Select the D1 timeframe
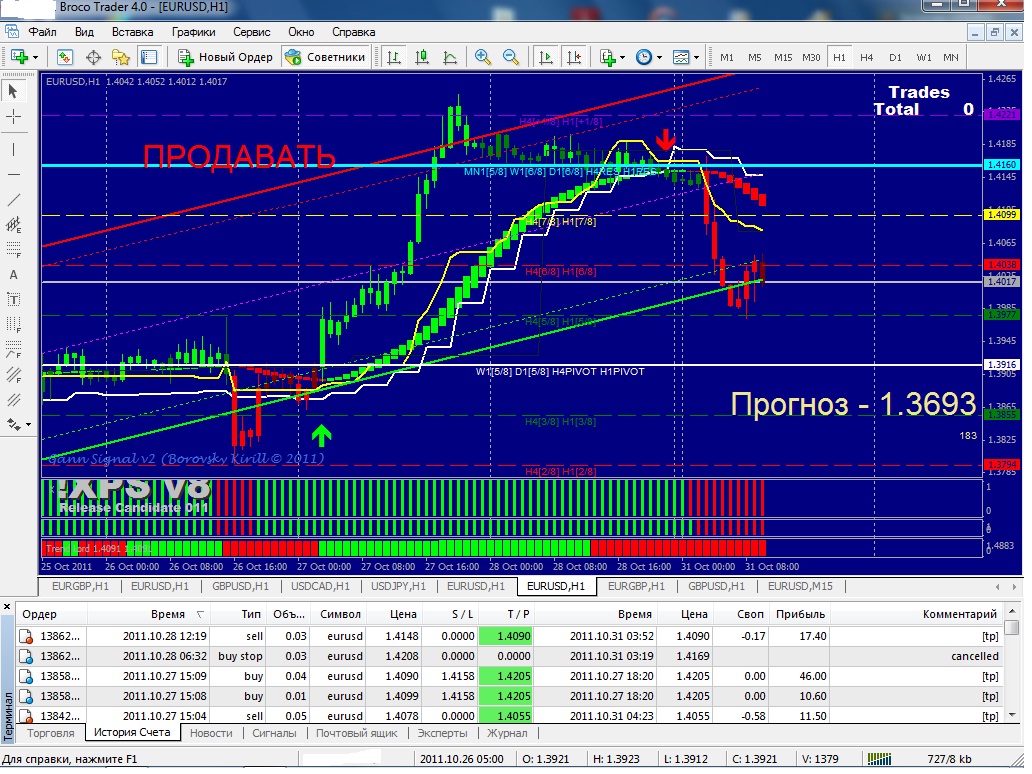1032x774 pixels. (x=895, y=58)
